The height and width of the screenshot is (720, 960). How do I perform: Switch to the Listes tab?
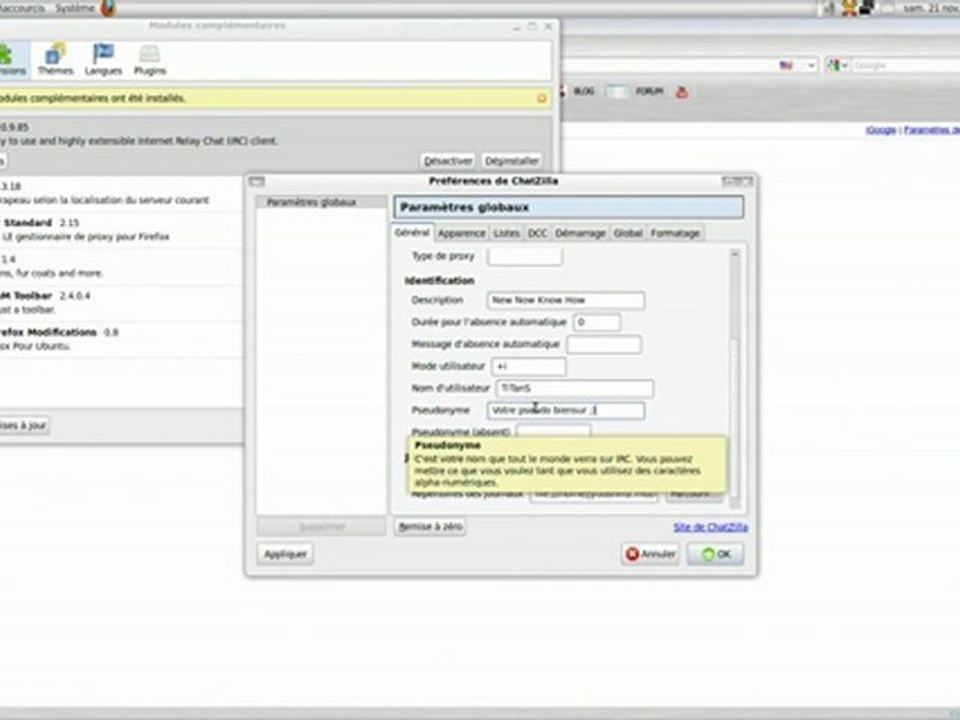(x=506, y=233)
